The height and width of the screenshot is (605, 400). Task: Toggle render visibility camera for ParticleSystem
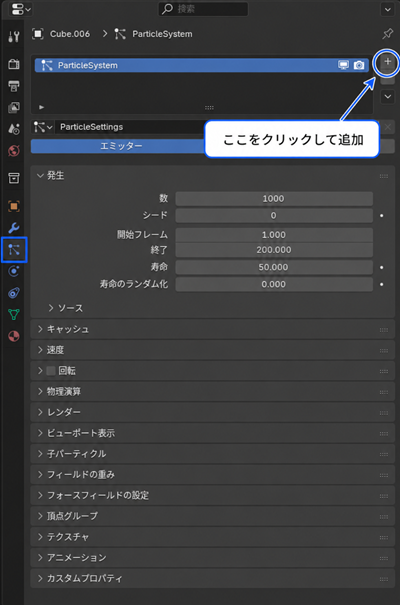click(x=359, y=65)
